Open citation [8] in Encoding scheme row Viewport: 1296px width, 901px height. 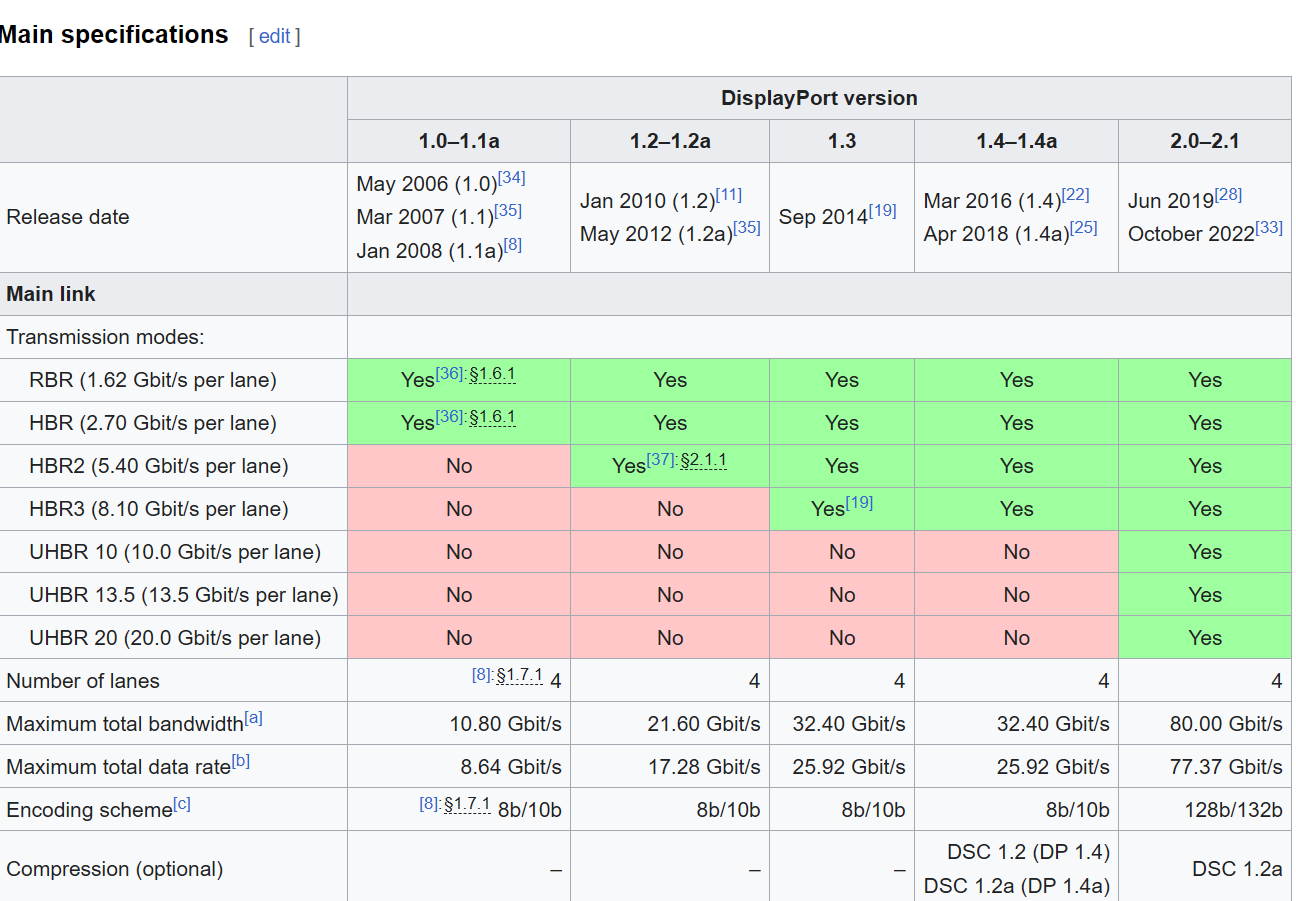click(429, 803)
